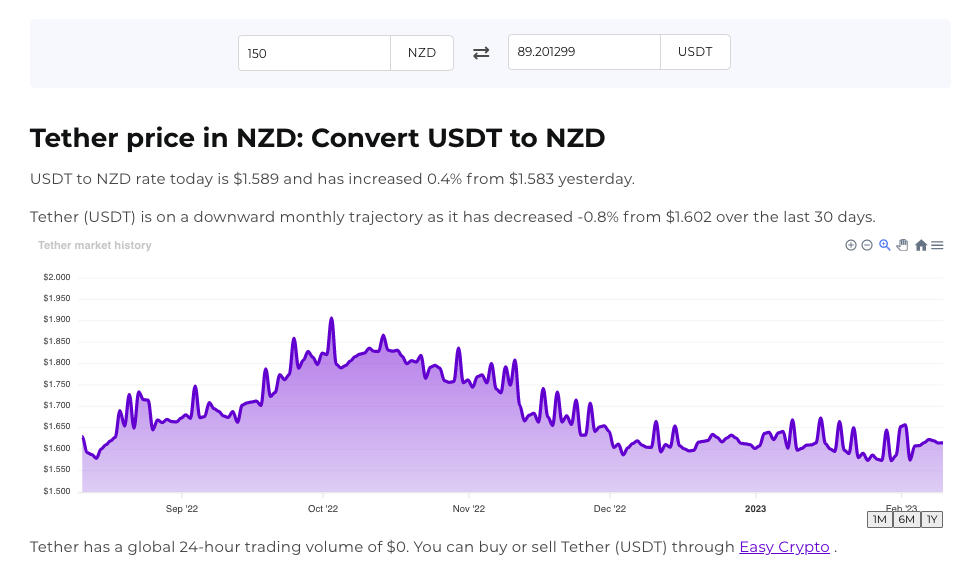Open the chart hamburger menu
This screenshot has height=575, width=976.
point(937,245)
